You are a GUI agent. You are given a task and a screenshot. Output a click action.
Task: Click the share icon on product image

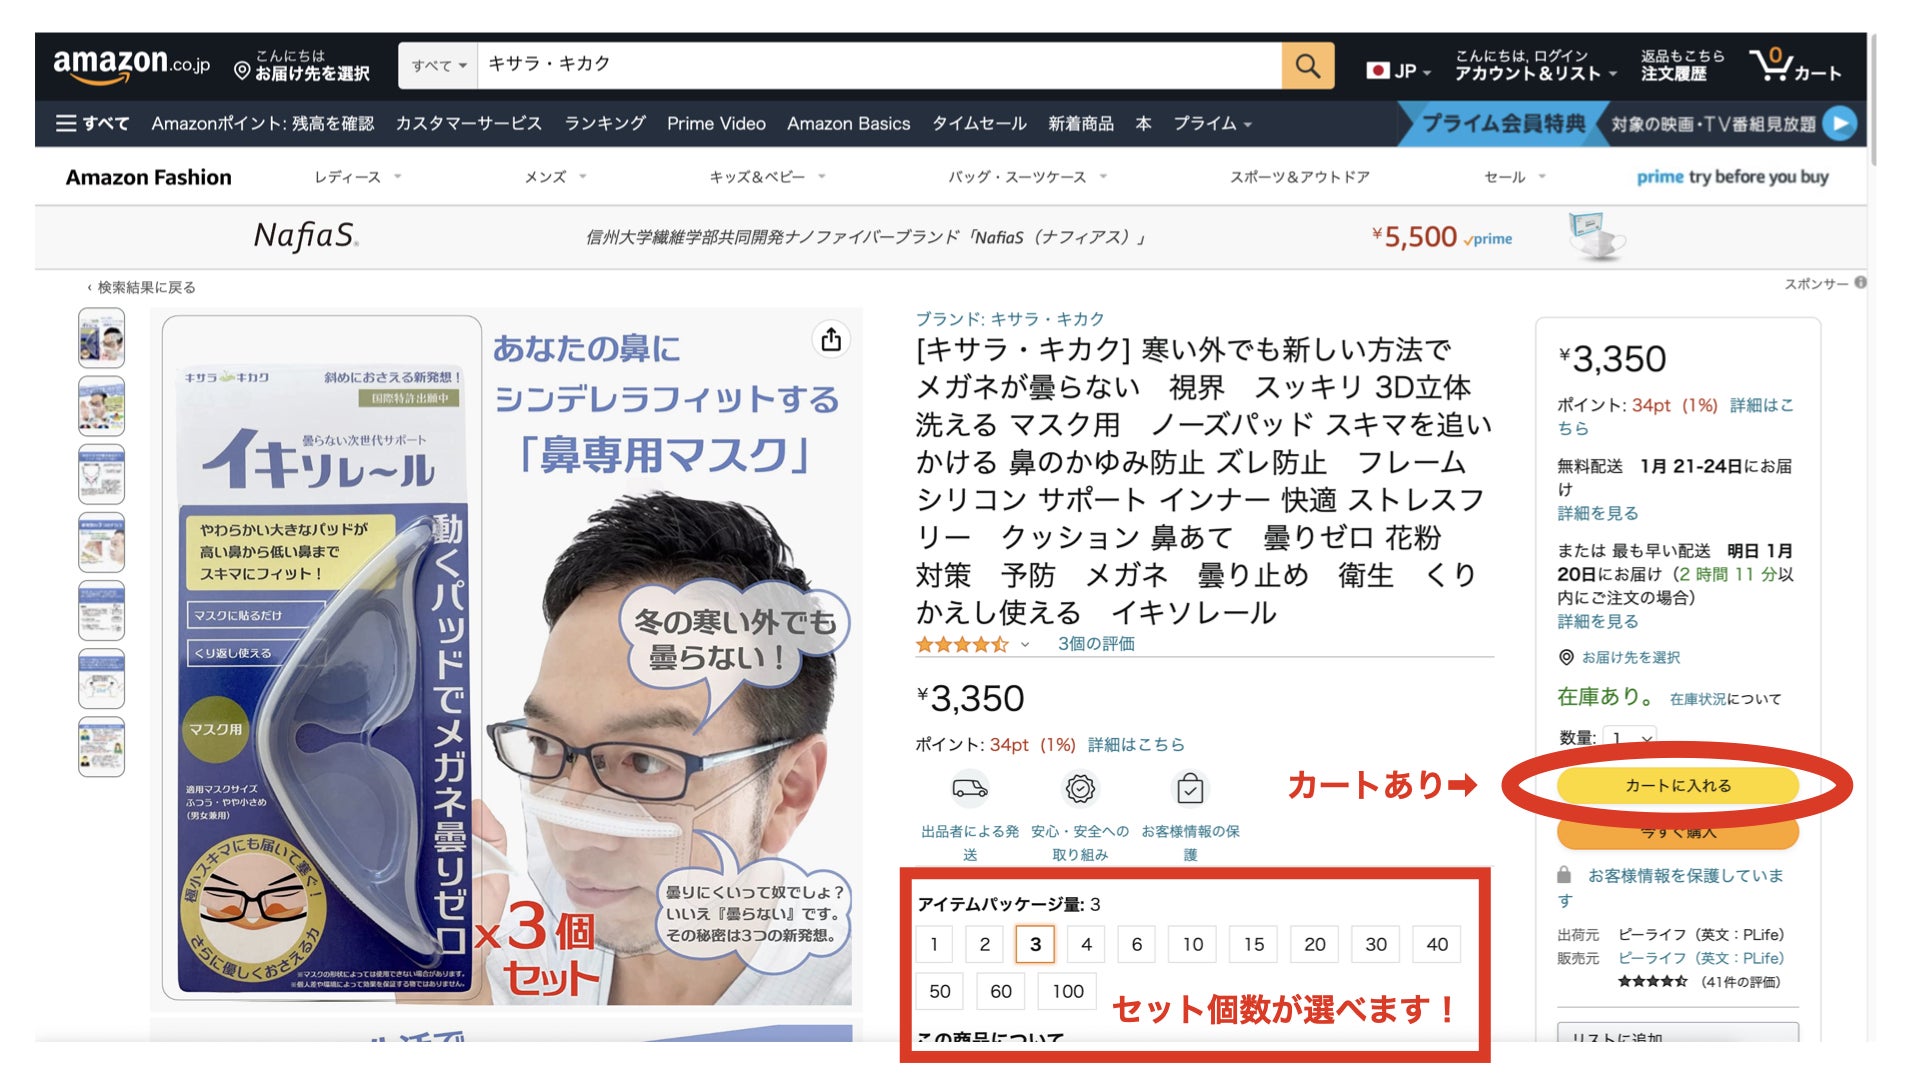point(831,340)
